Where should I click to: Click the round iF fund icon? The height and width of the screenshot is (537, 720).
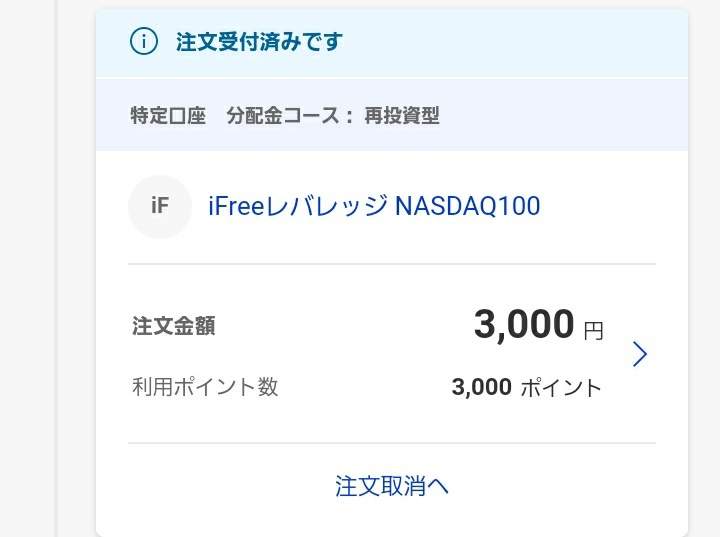(160, 207)
